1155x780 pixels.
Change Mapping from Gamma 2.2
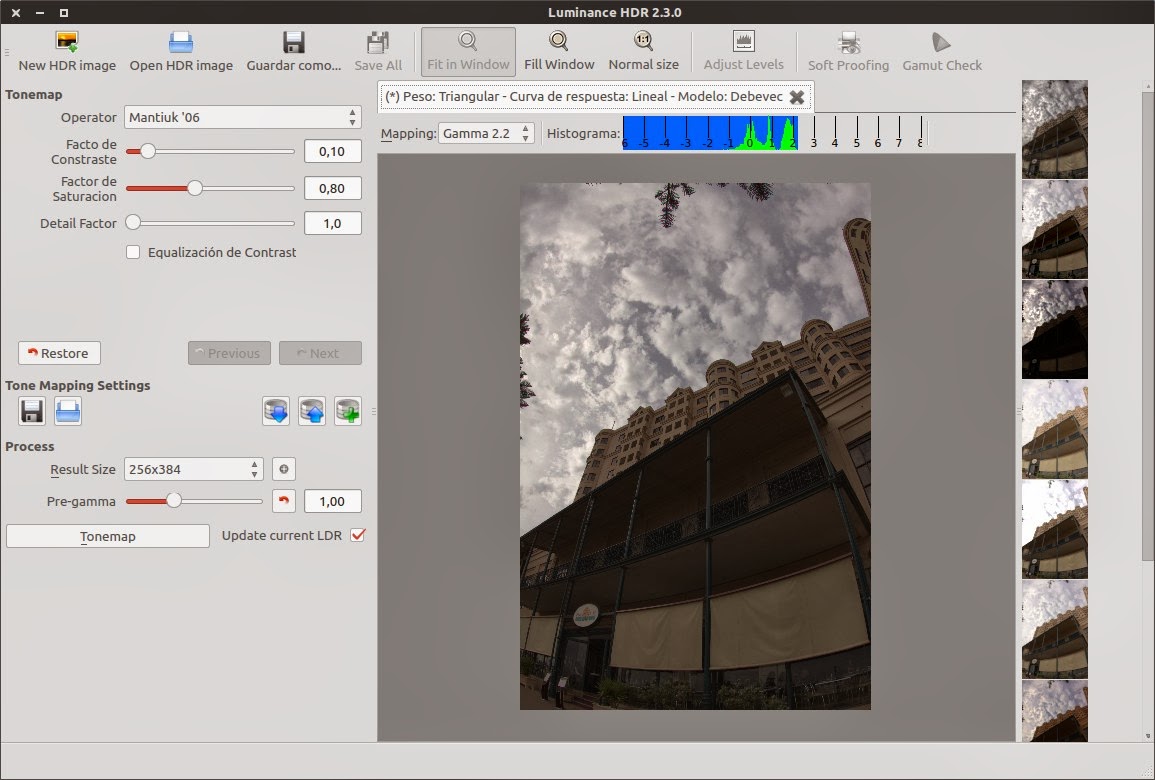coord(487,131)
